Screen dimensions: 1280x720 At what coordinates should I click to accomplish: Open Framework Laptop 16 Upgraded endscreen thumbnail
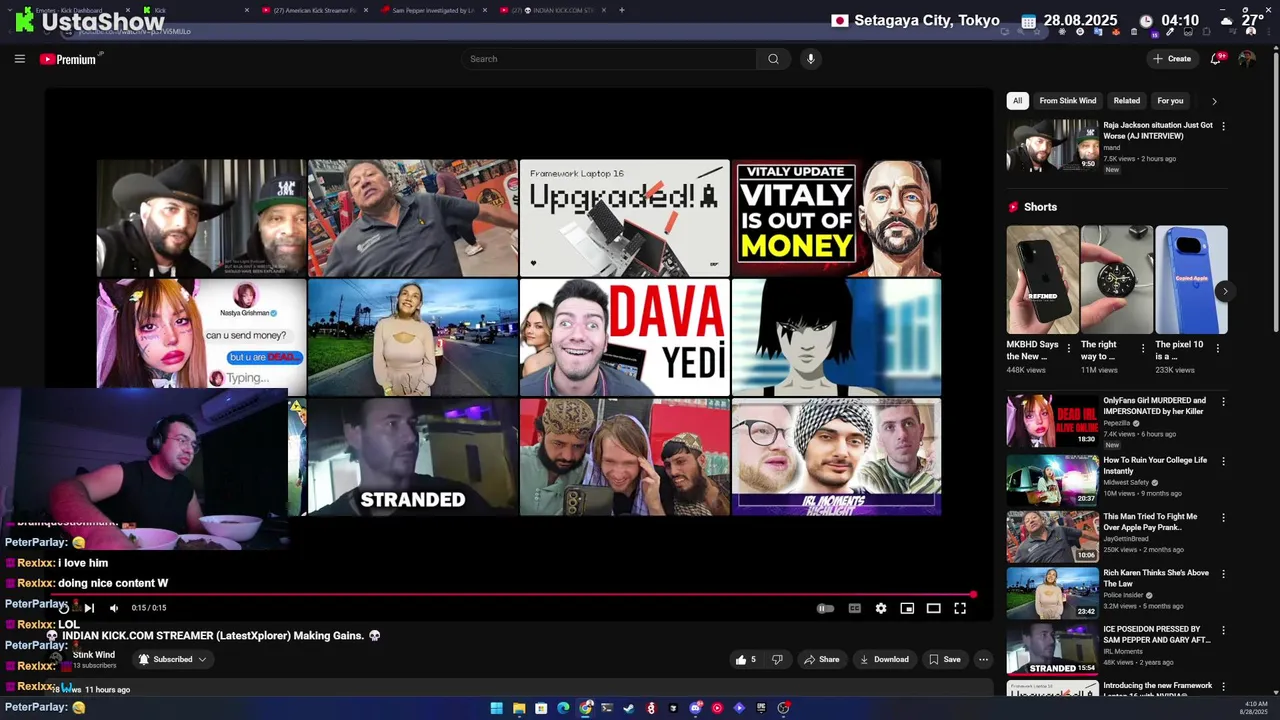pyautogui.click(x=625, y=218)
